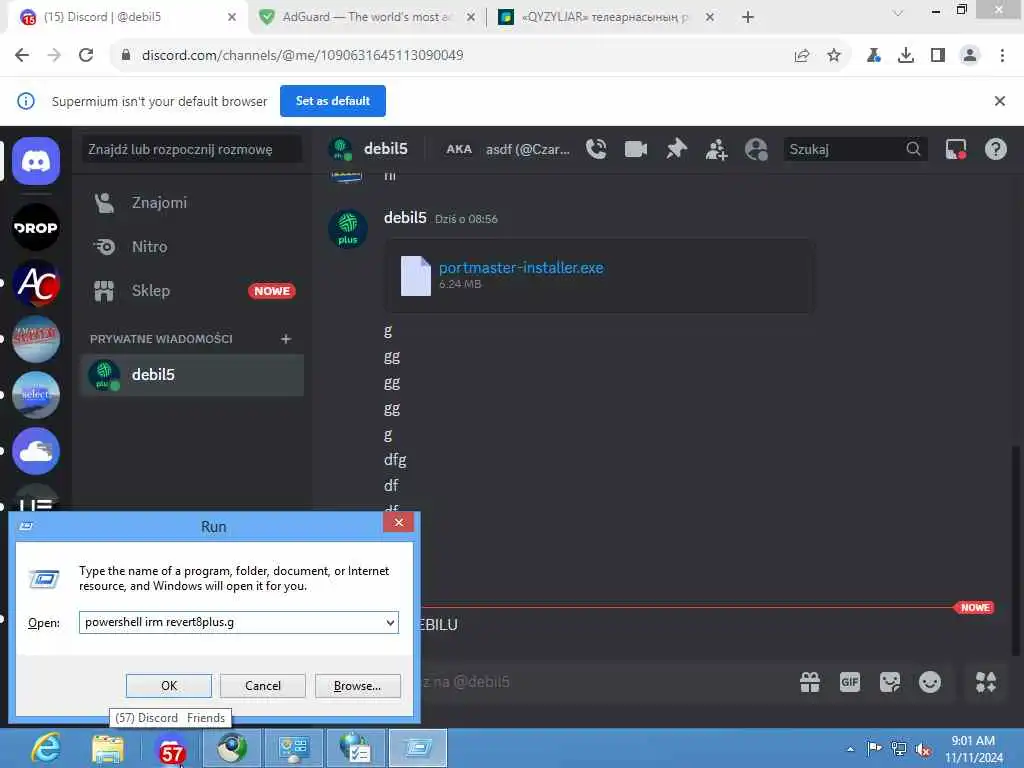Open the apps launcher icon
Screen dimensions: 1024x768
click(x=985, y=682)
